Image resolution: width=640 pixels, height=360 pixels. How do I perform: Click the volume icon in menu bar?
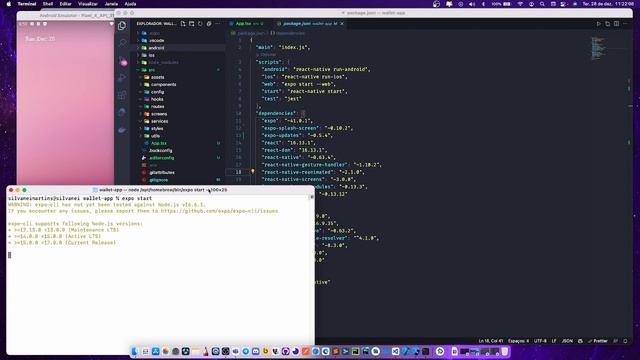[x=472, y=4]
